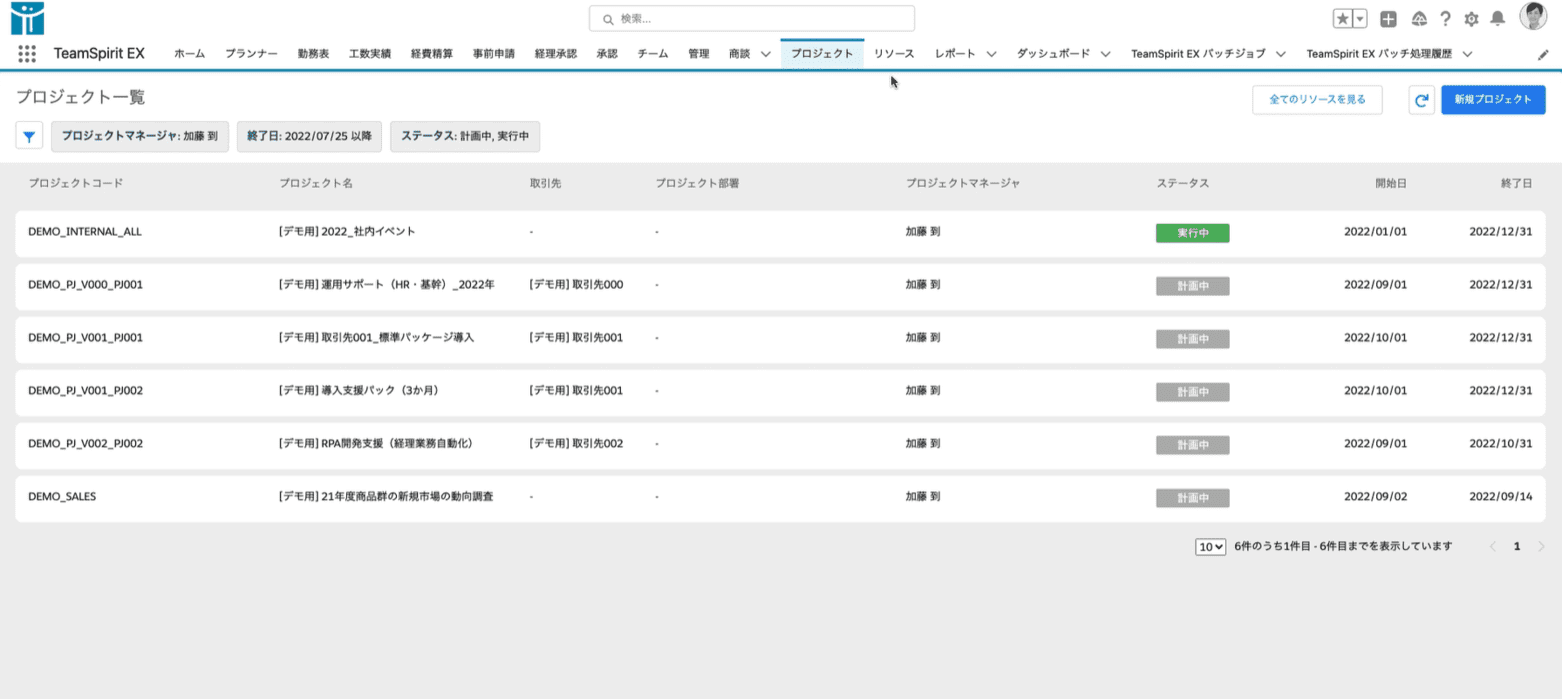The width and height of the screenshot is (1562, 699).
Task: Switch to the リソース tab
Action: pyautogui.click(x=893, y=54)
